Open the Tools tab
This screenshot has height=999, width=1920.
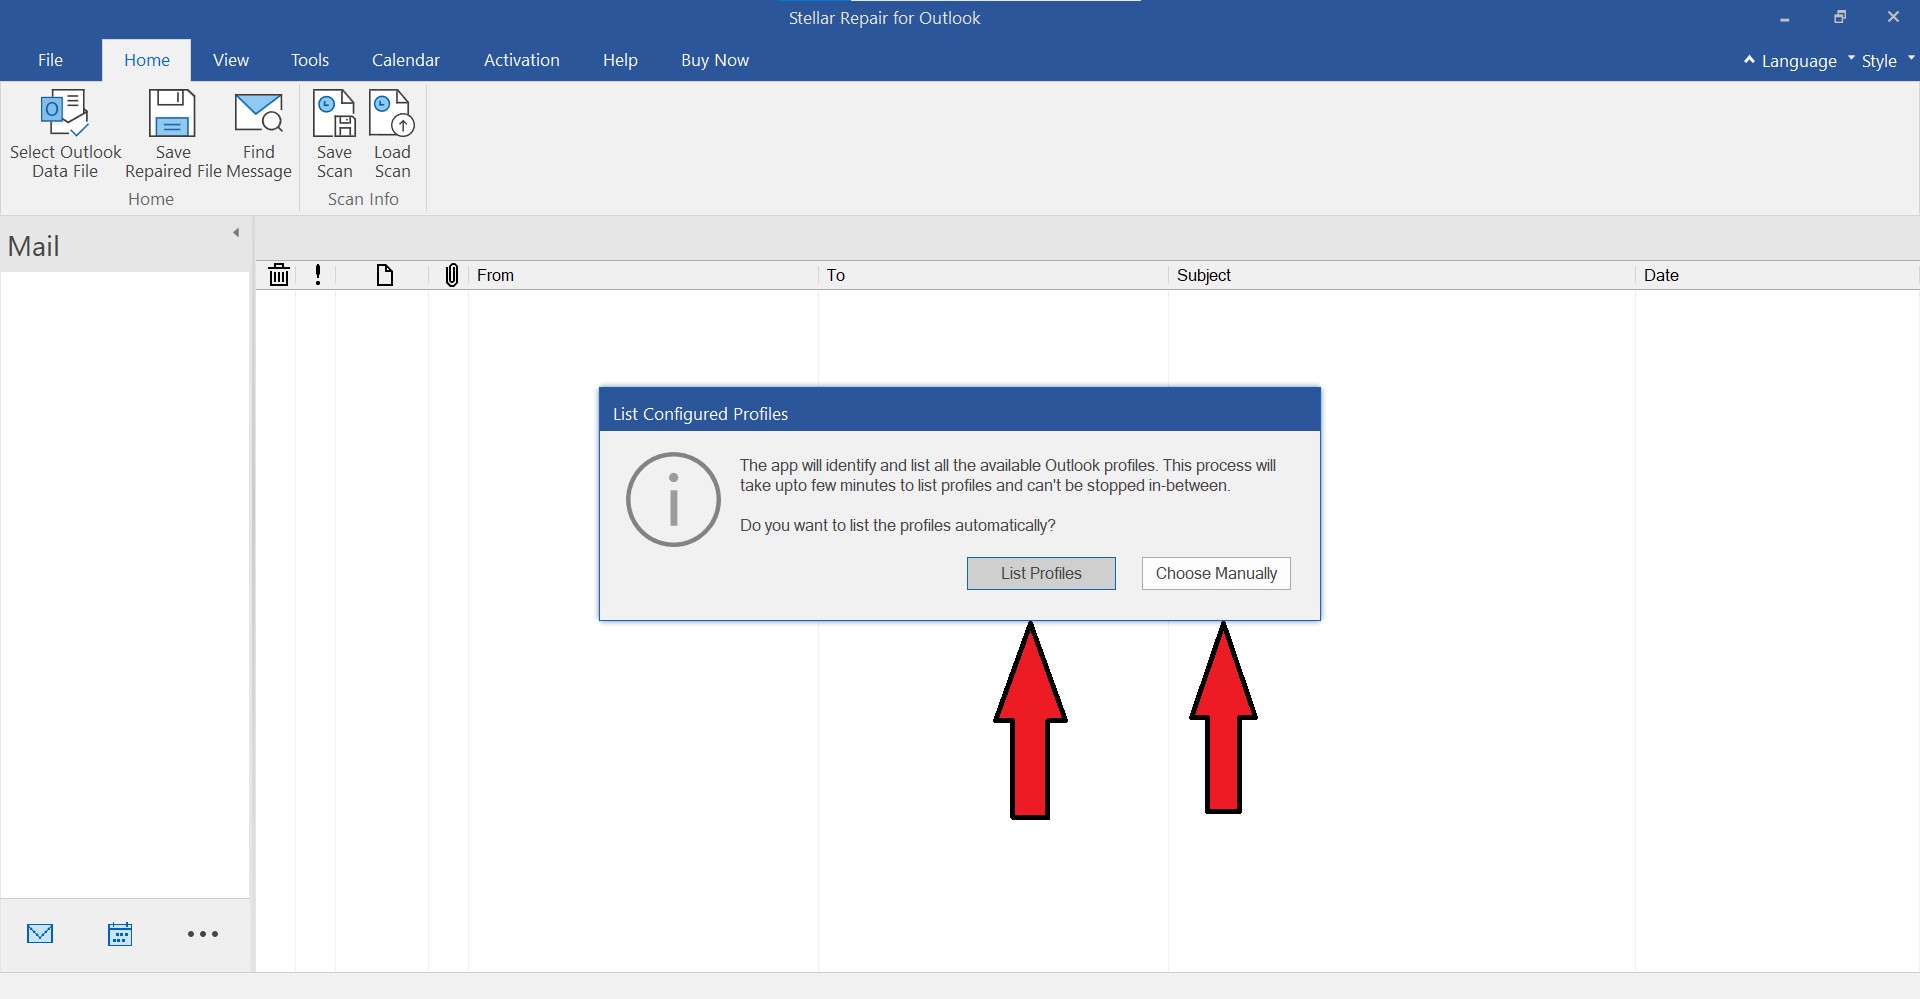[310, 60]
